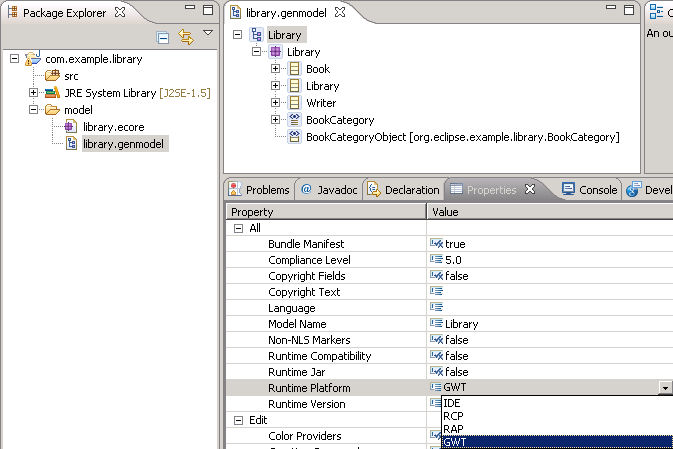Collapse the Edit property category
Screen dimensions: 673x449
238,420
